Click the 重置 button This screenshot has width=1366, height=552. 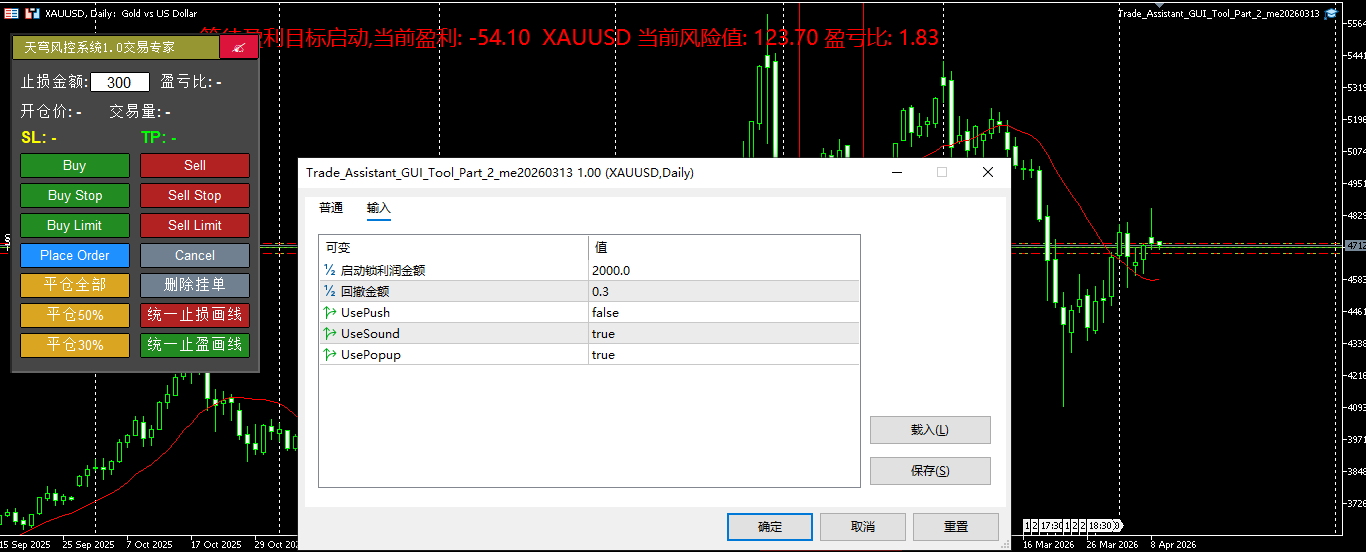[956, 527]
